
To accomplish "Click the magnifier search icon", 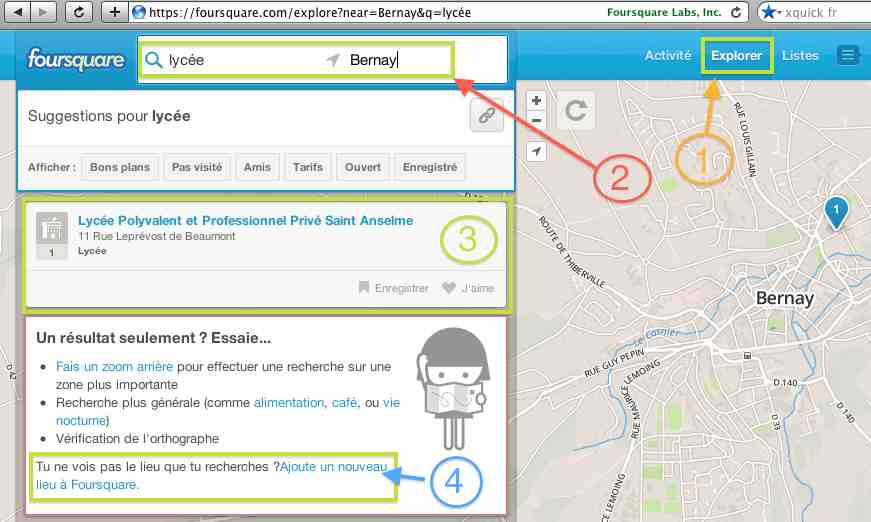I will pos(153,60).
